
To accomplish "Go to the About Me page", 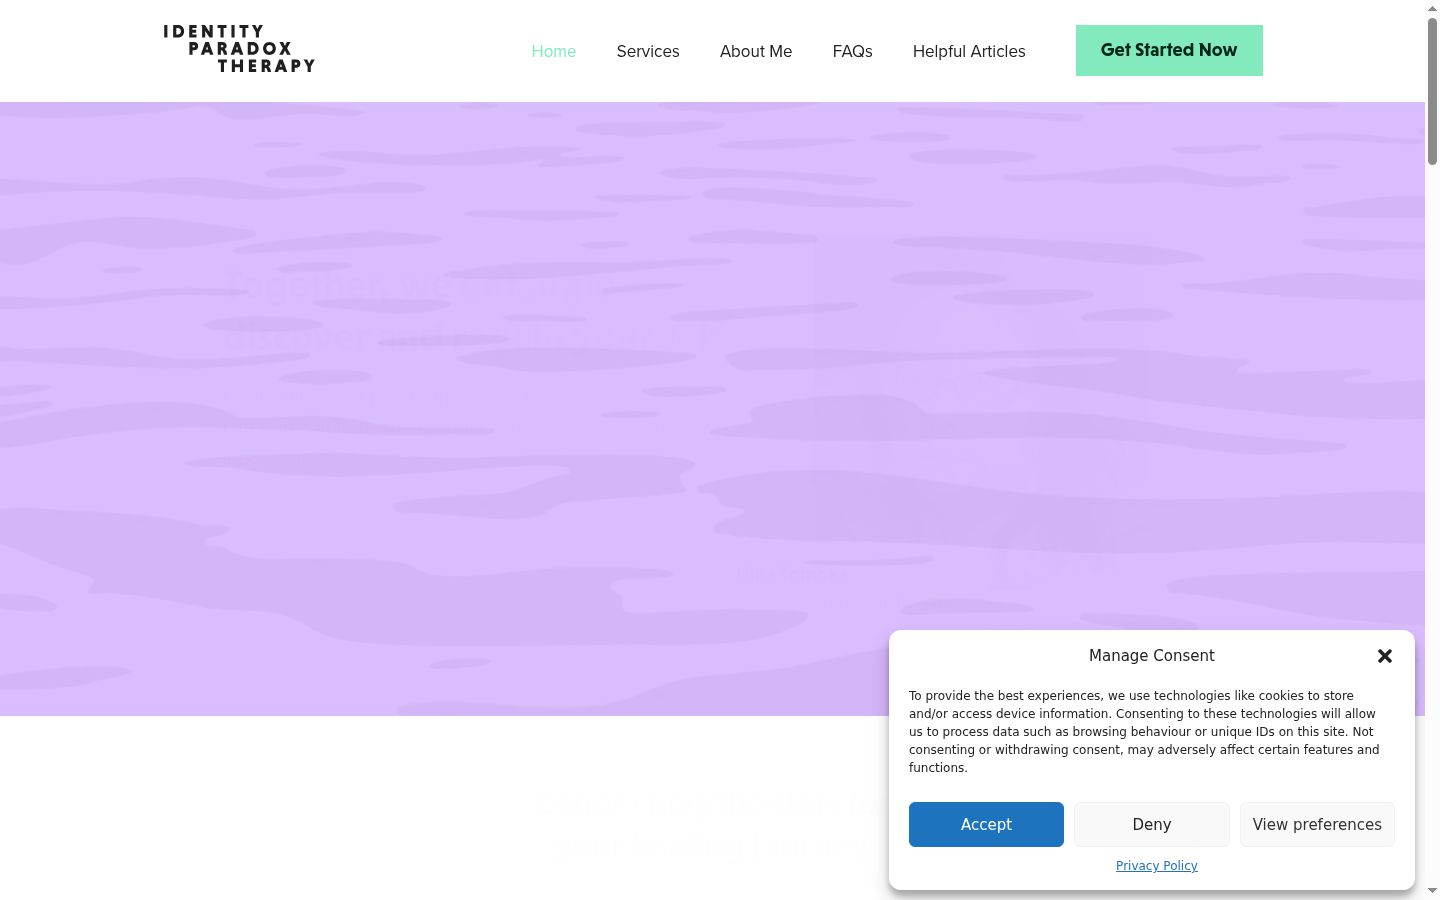I will click(x=756, y=51).
